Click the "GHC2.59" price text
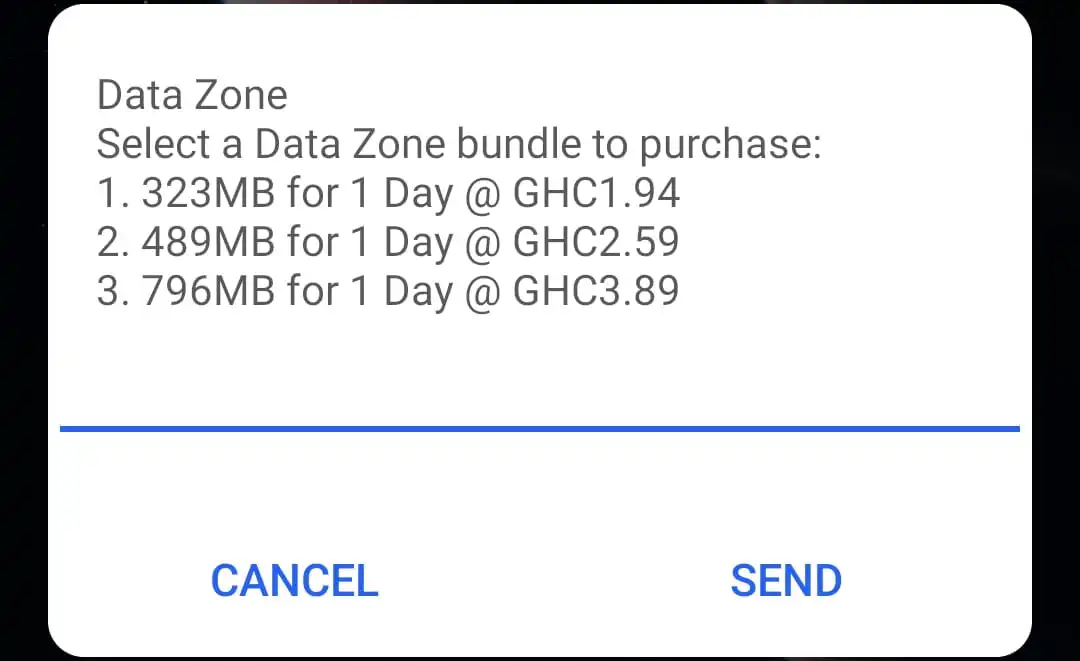Image resolution: width=1080 pixels, height=661 pixels. coord(596,243)
